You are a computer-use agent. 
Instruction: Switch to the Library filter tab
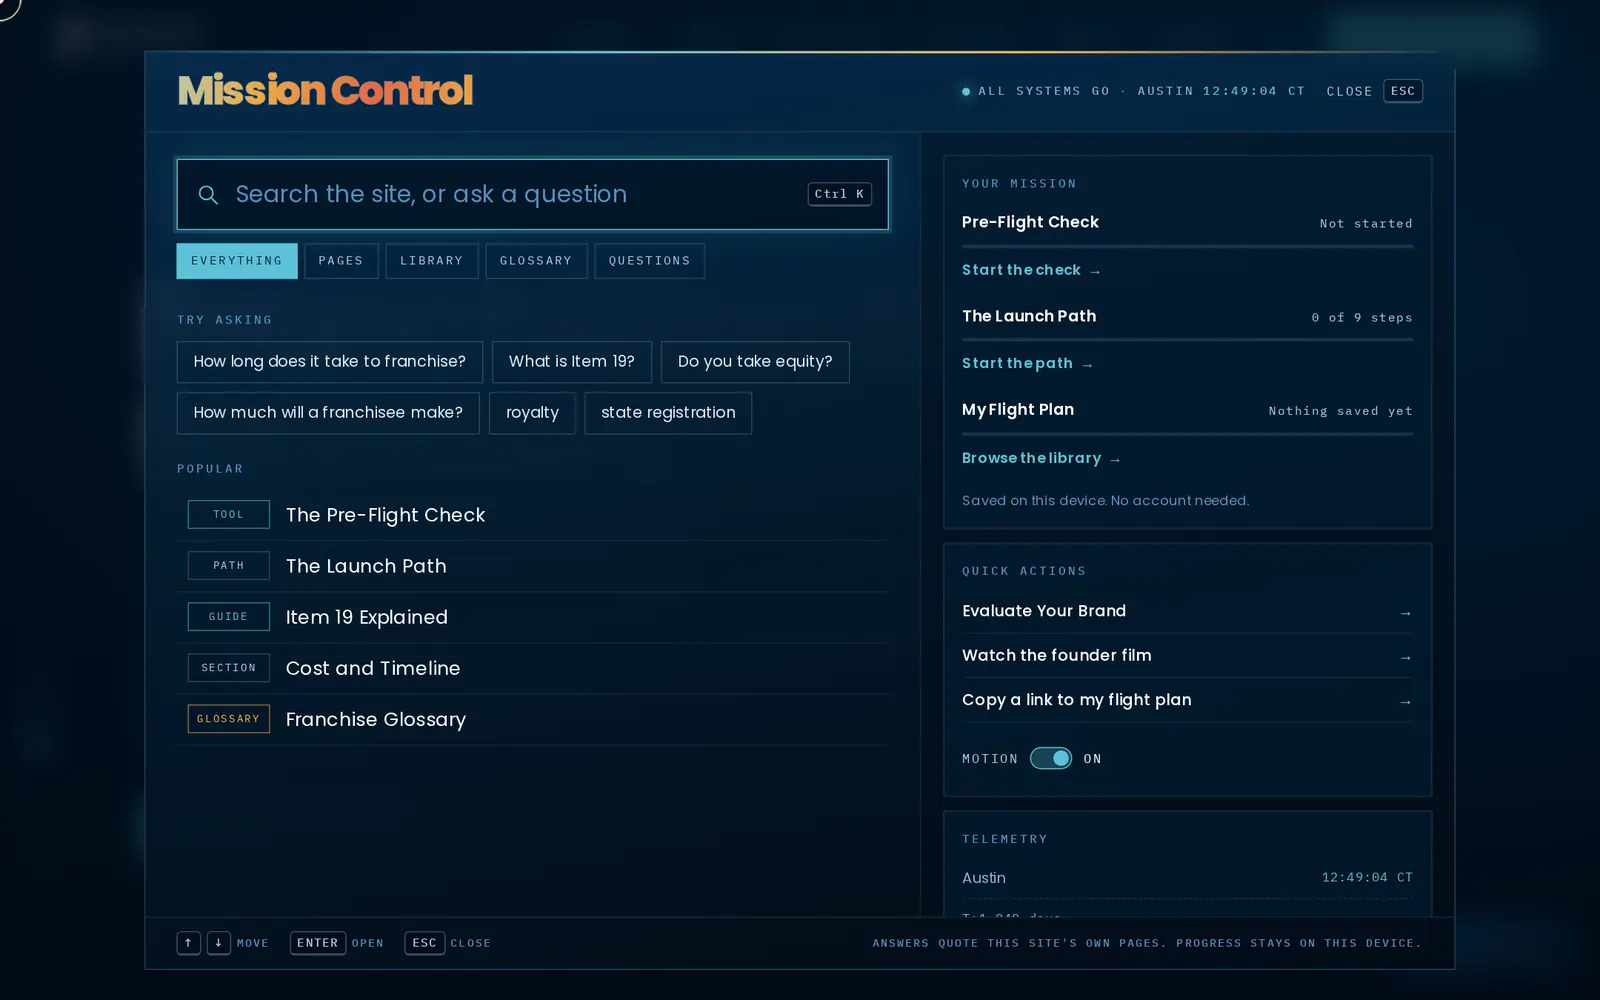point(432,261)
